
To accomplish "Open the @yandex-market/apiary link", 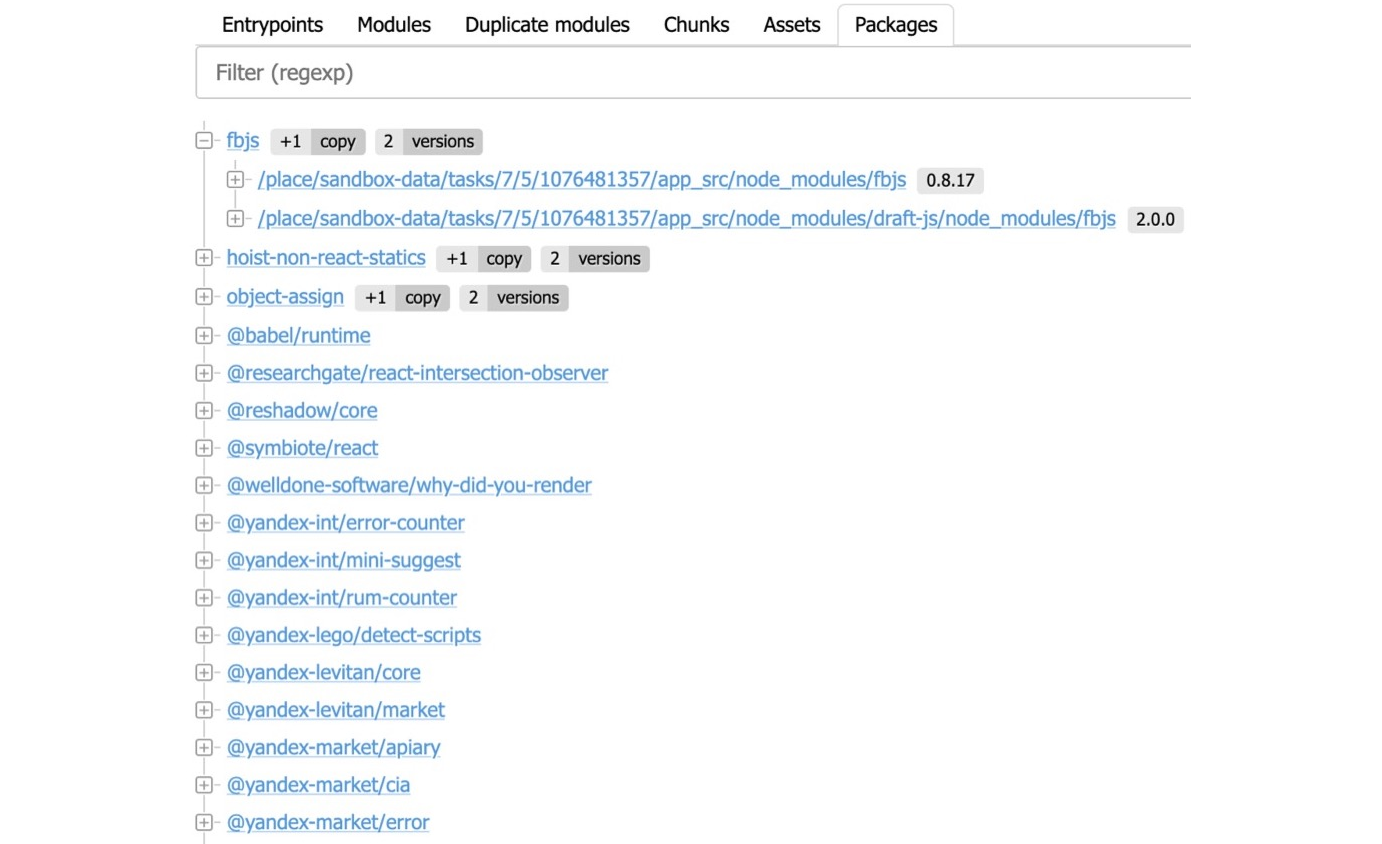I will [334, 748].
